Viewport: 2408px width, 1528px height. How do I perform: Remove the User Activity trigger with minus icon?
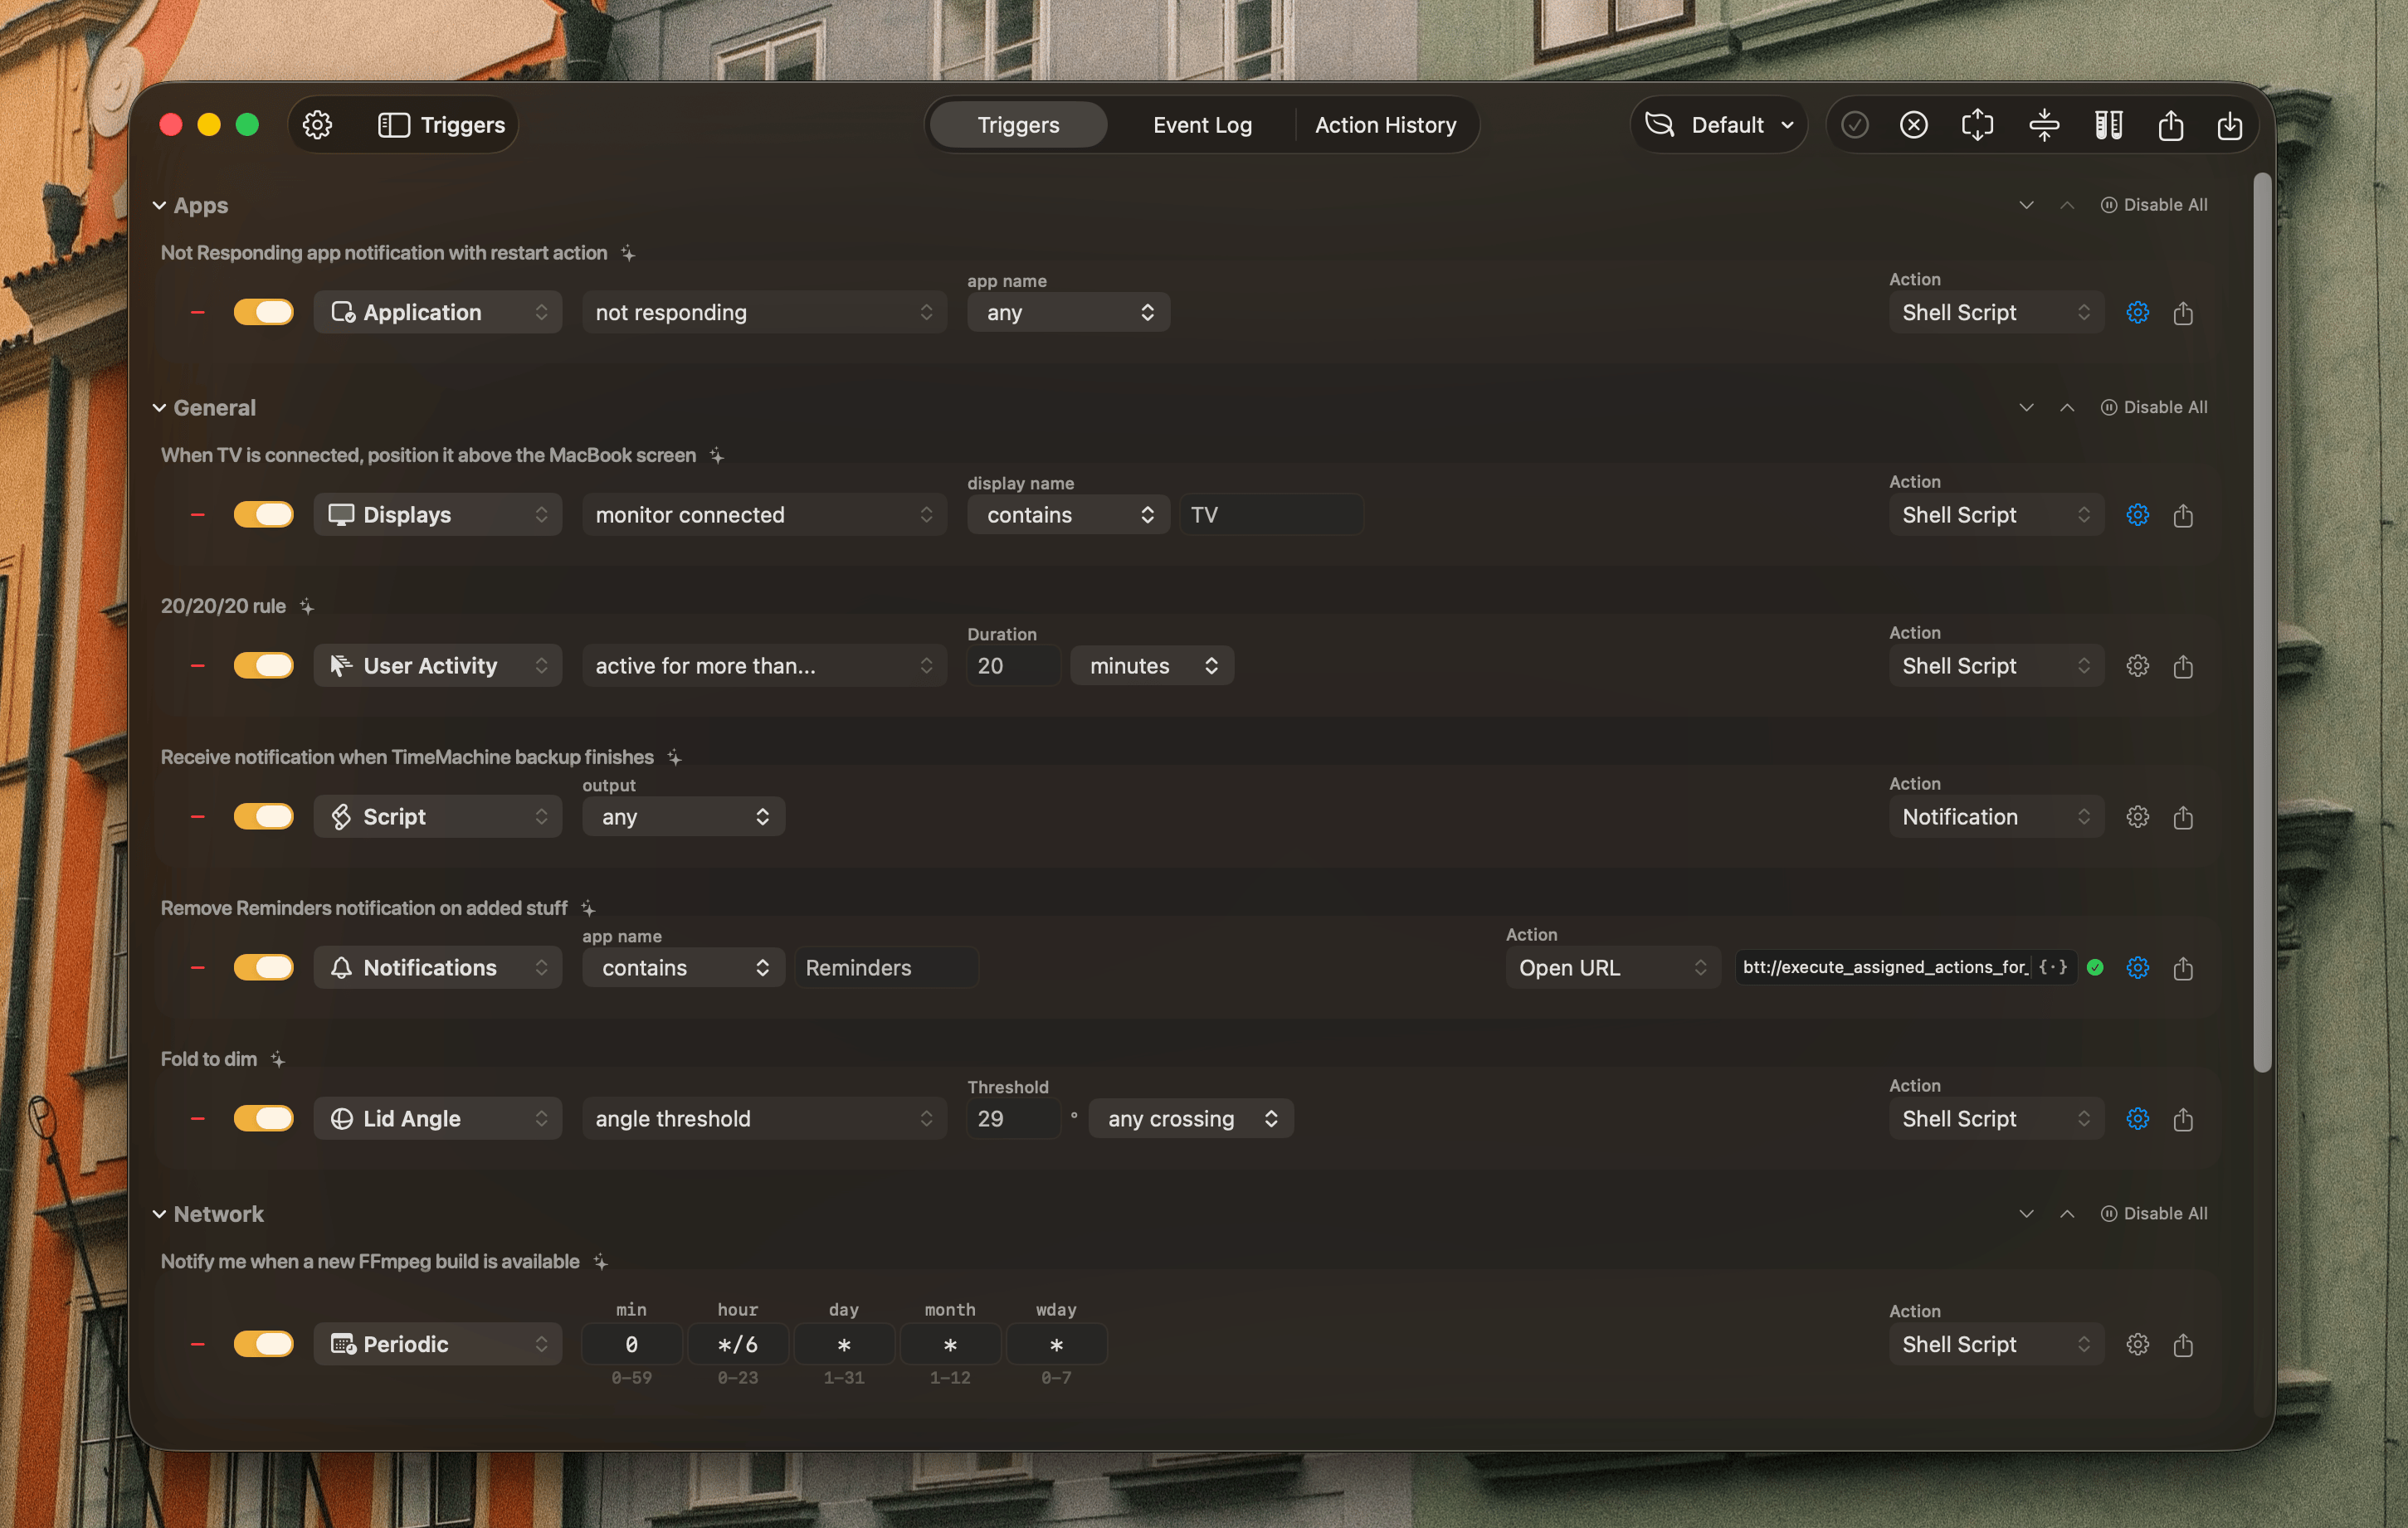click(x=197, y=666)
